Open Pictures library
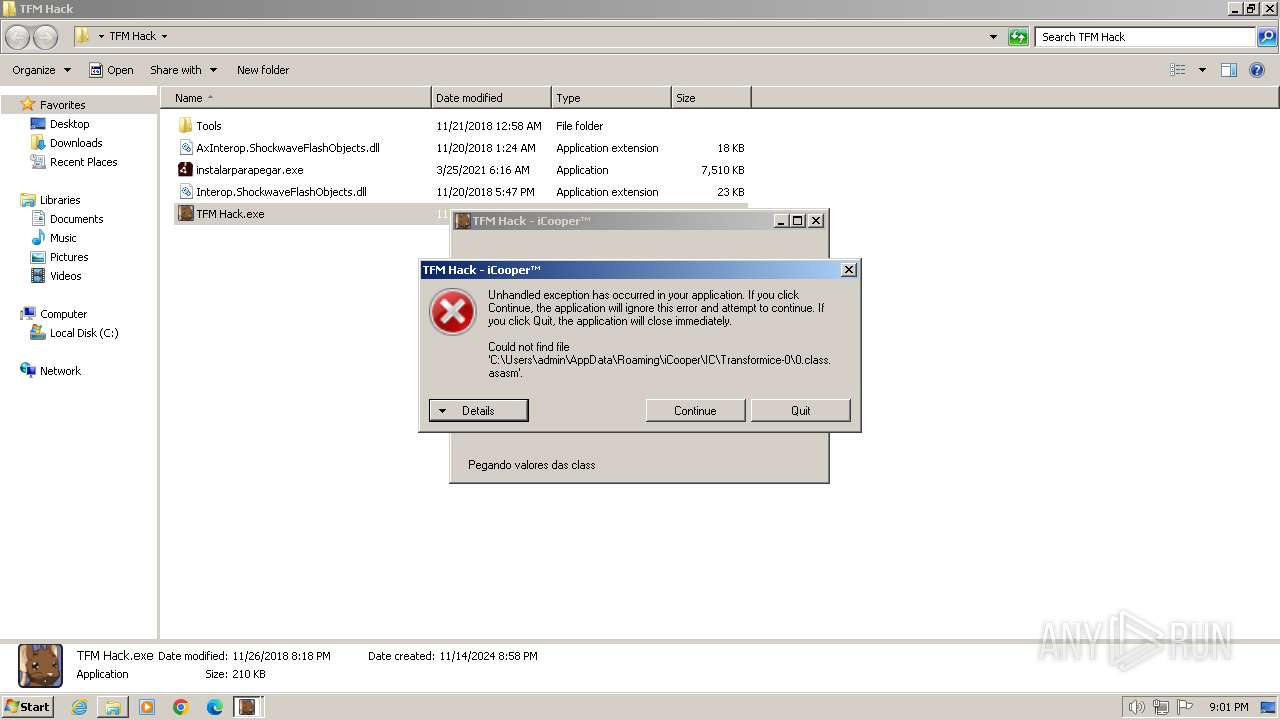The height and width of the screenshot is (720, 1280). point(69,257)
